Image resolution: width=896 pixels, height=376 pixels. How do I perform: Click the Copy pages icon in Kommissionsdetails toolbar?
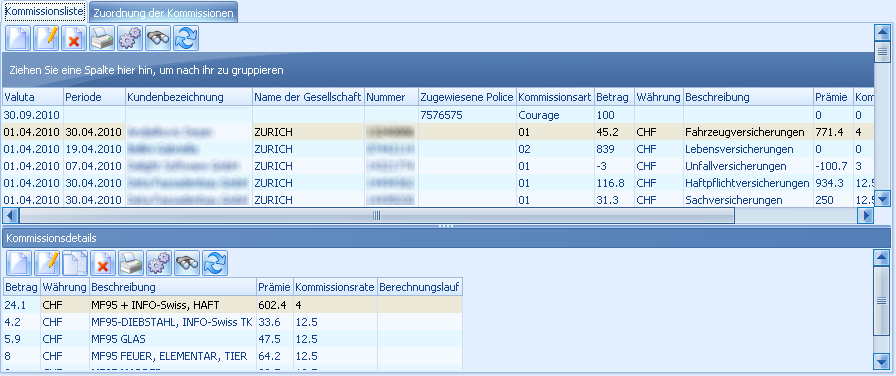pos(75,263)
